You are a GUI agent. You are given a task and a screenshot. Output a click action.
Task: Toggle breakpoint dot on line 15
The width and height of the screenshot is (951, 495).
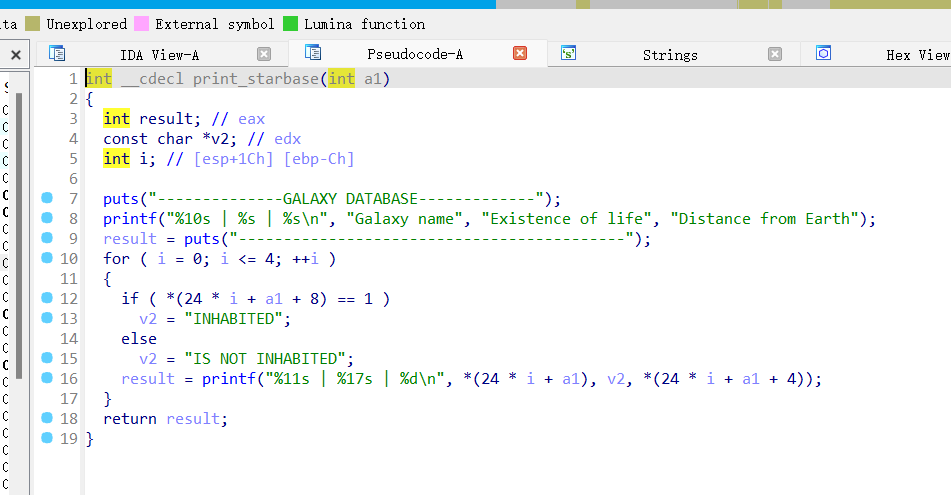pyautogui.click(x=47, y=358)
